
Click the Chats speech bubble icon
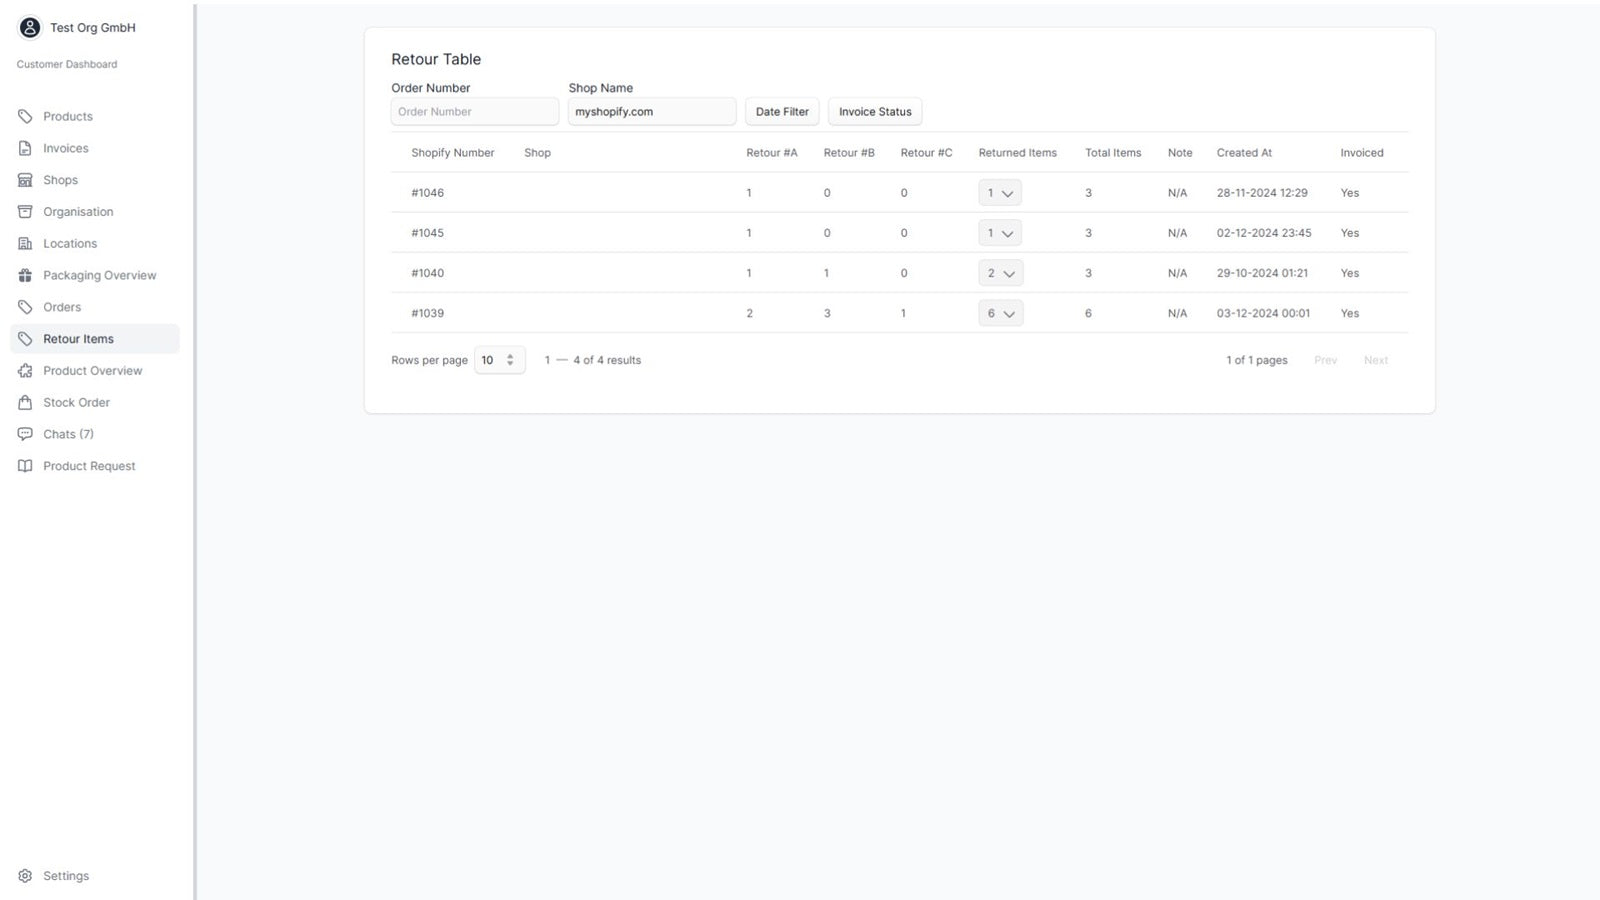click(25, 434)
